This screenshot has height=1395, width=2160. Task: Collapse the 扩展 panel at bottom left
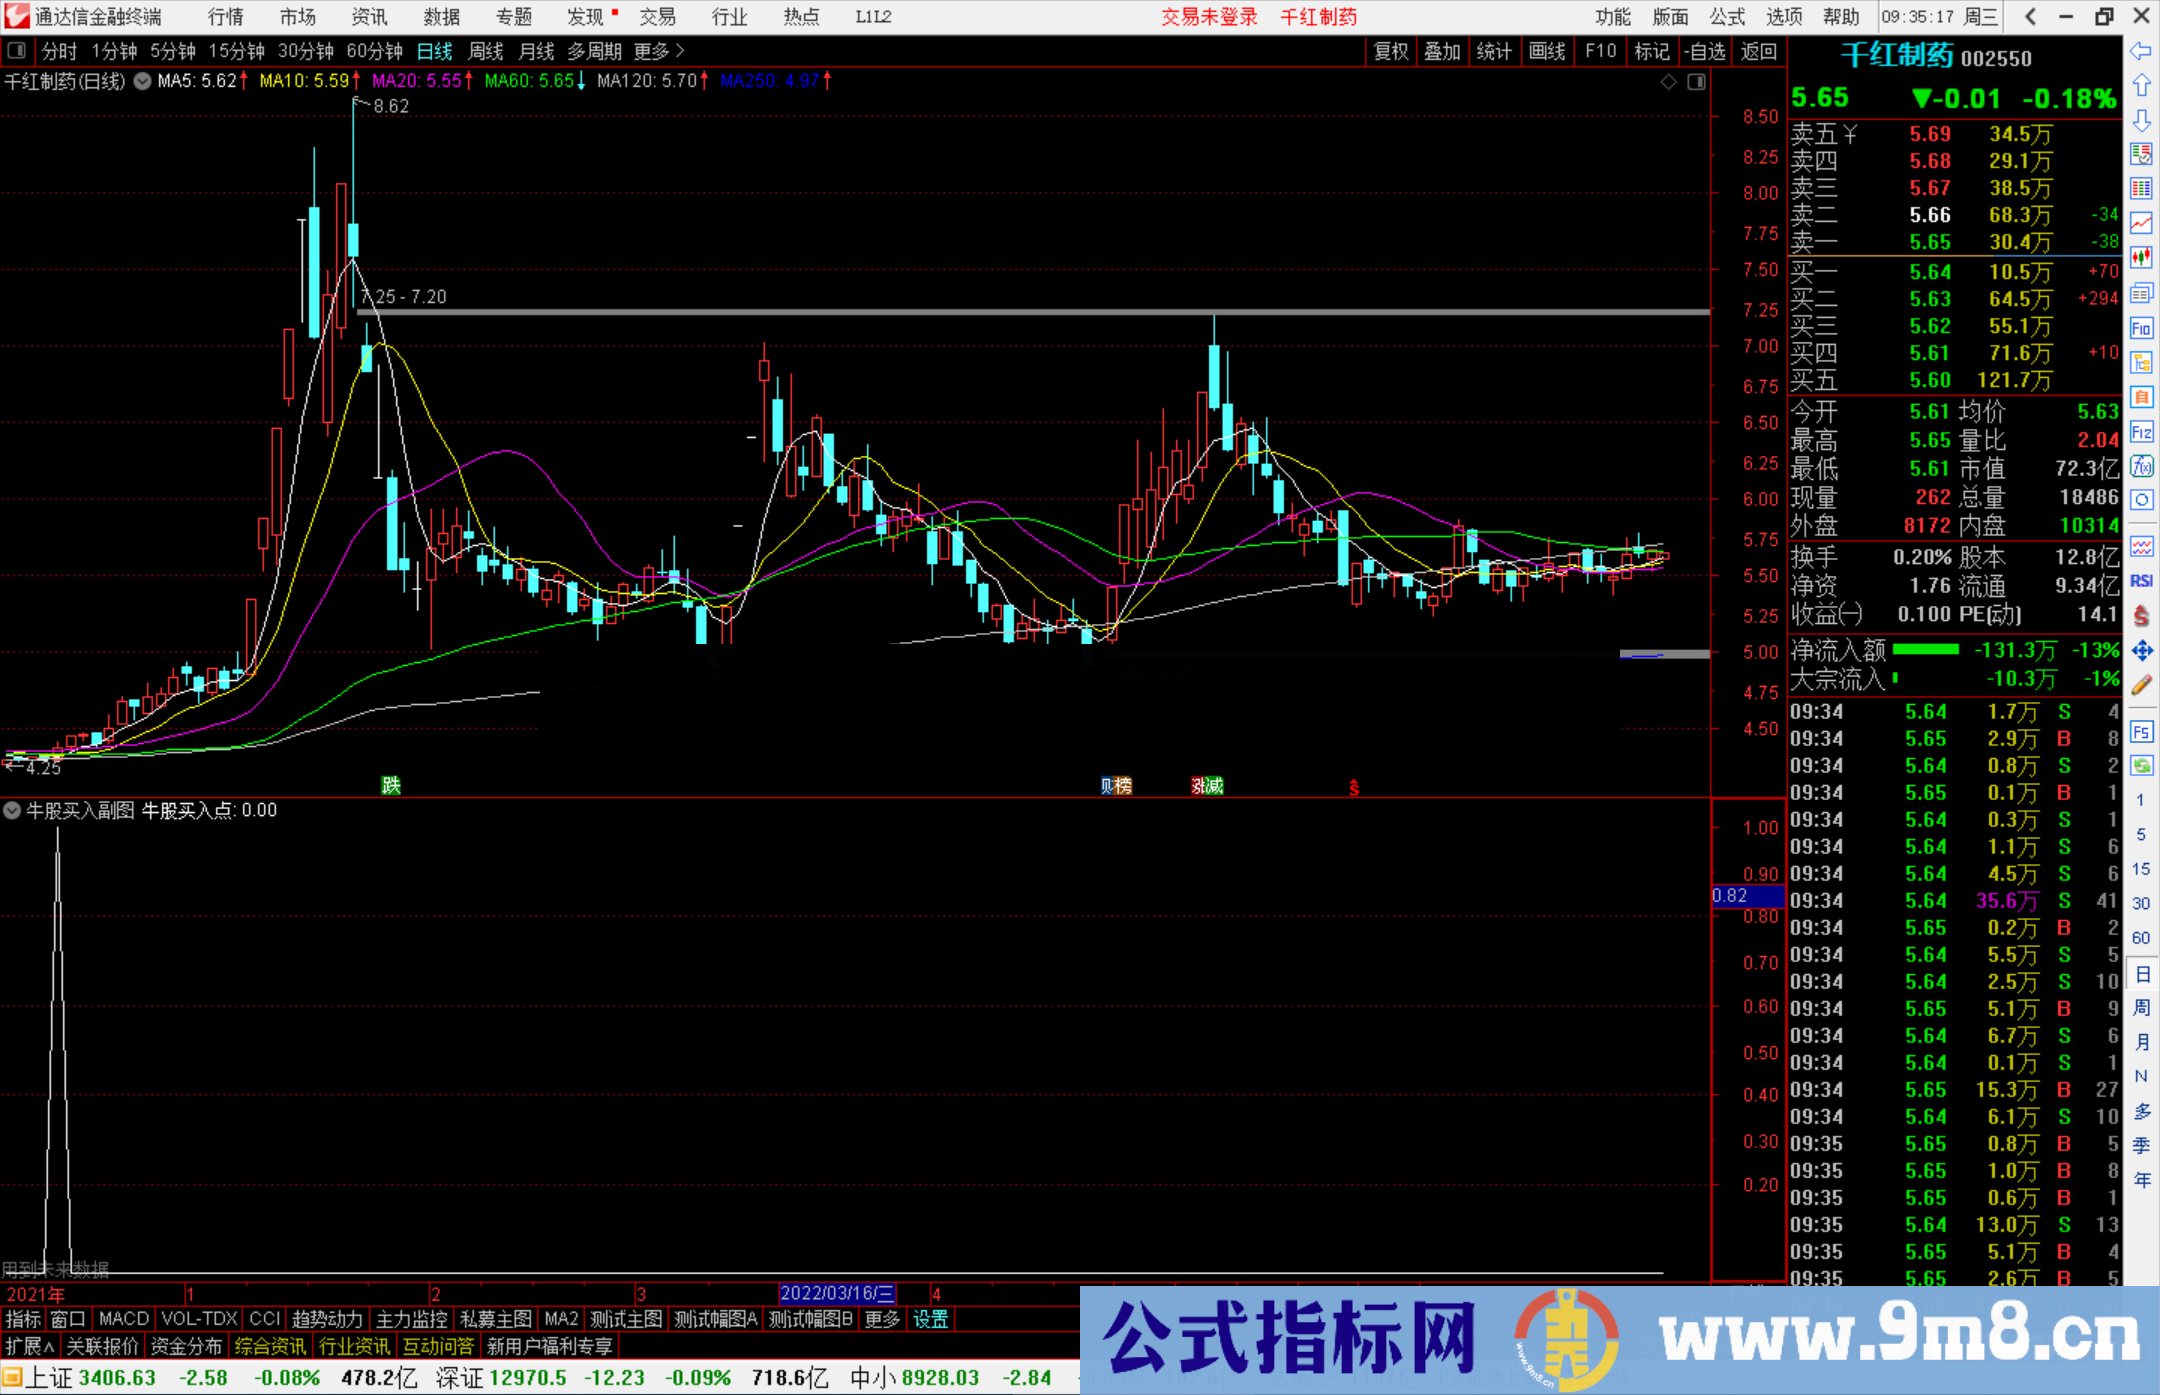[27, 1346]
